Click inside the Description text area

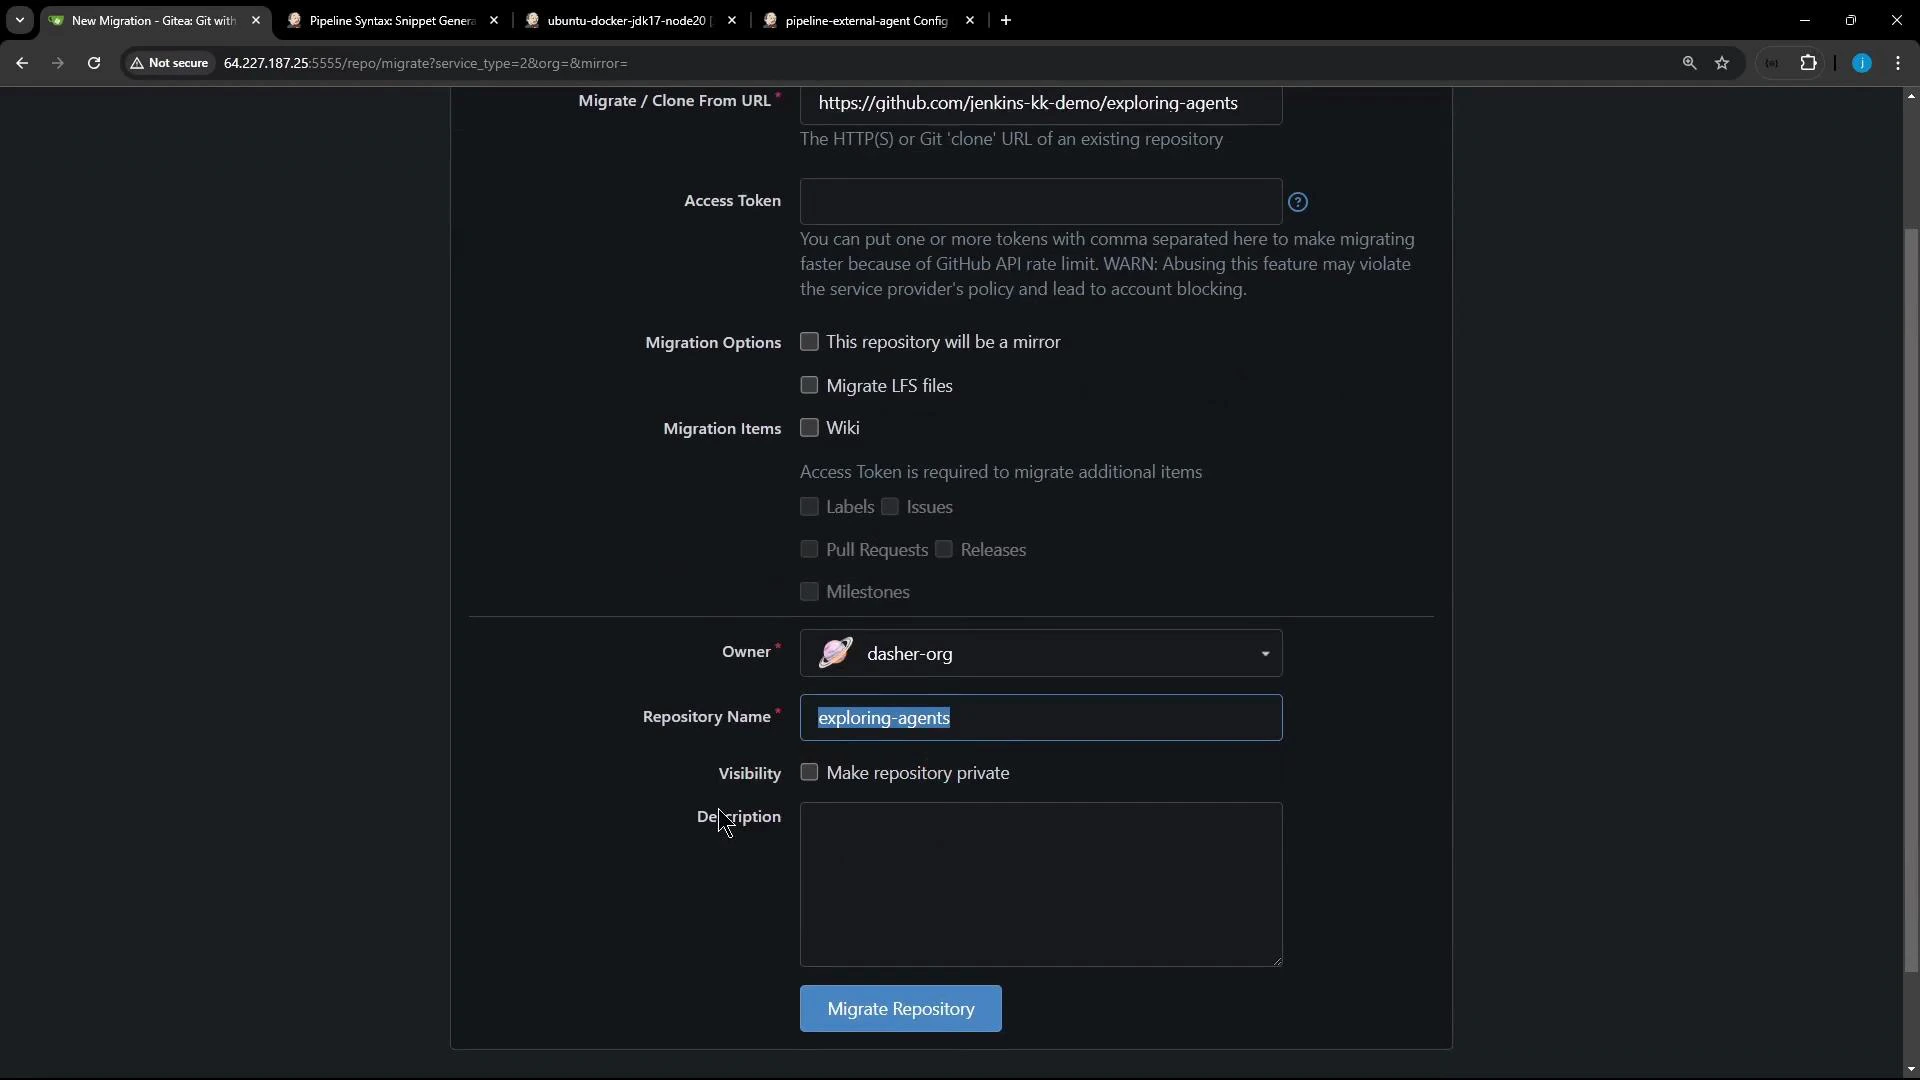tap(1040, 885)
